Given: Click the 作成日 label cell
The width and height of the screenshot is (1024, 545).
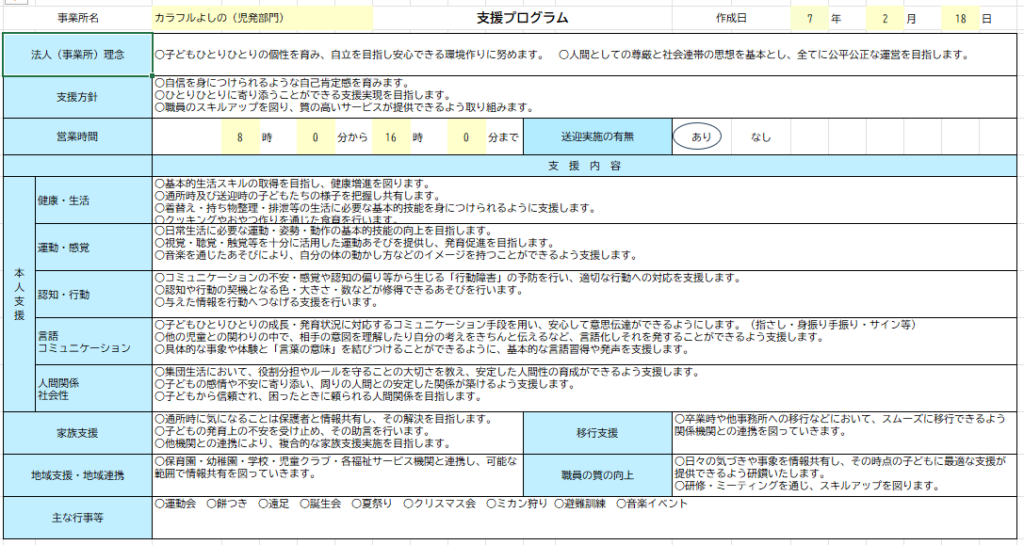Looking at the screenshot, I should point(731,18).
